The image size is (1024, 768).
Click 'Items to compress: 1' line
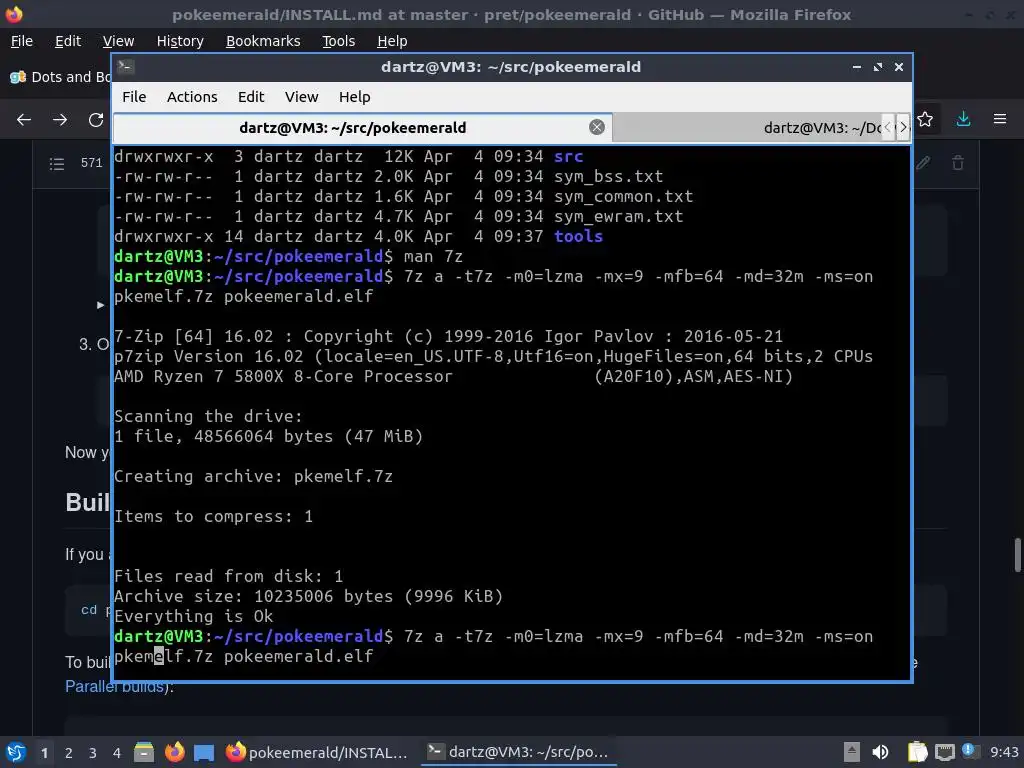point(214,517)
